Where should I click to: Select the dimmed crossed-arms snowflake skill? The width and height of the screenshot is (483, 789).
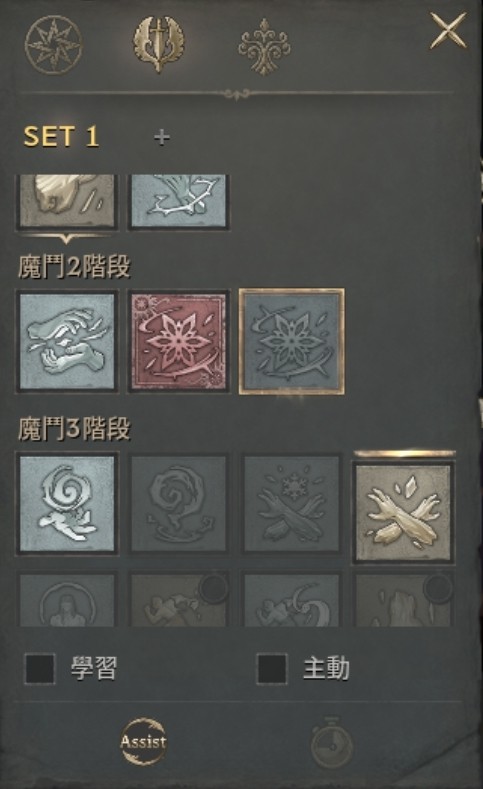click(x=291, y=504)
